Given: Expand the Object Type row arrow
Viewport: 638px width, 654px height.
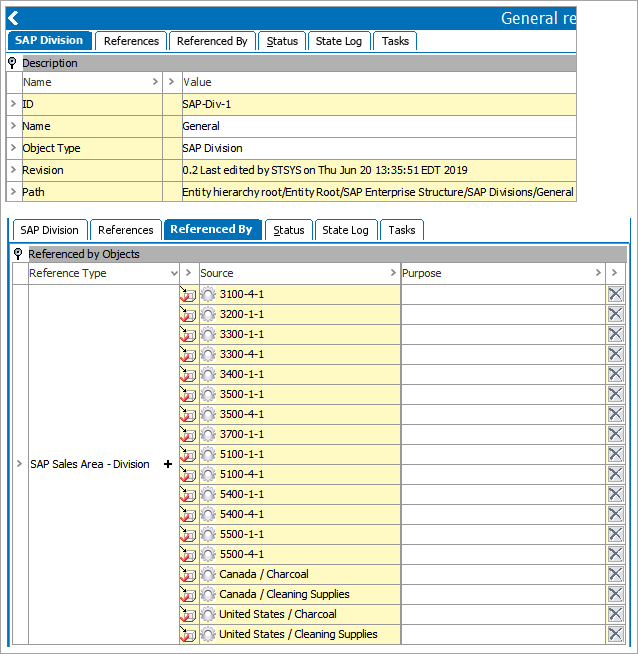Looking at the screenshot, I should pos(13,148).
